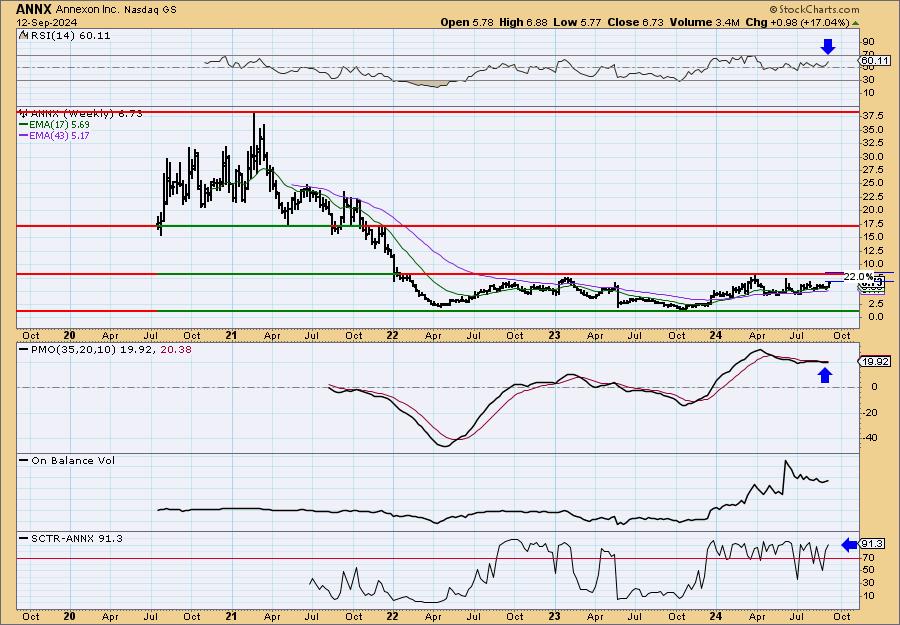Image resolution: width=900 pixels, height=625 pixels.
Task: Select the ANNX ticker symbol heading
Action: click(x=34, y=9)
